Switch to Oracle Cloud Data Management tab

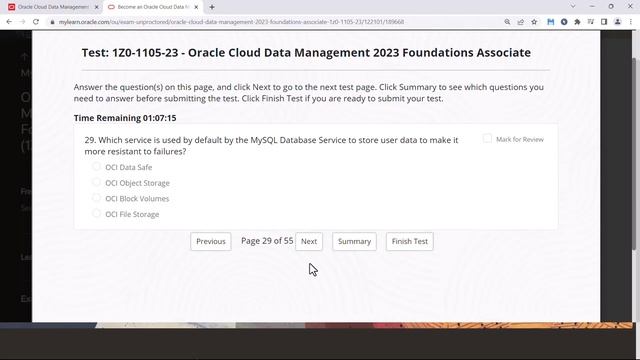(x=53, y=7)
